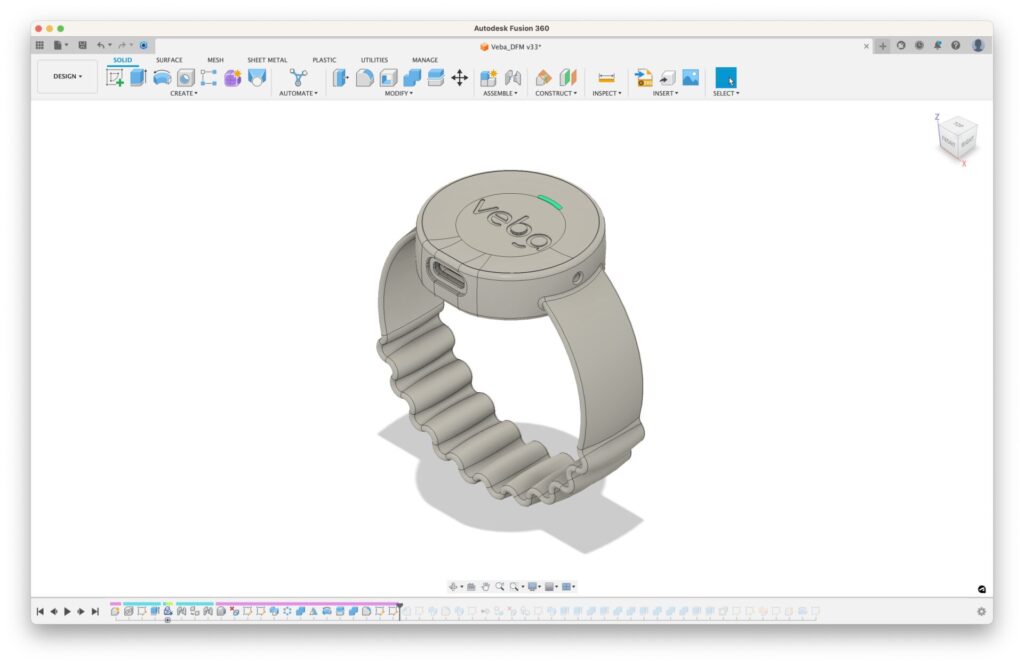Switch to the MANAGE tab
The height and width of the screenshot is (665, 1024).
424,59
